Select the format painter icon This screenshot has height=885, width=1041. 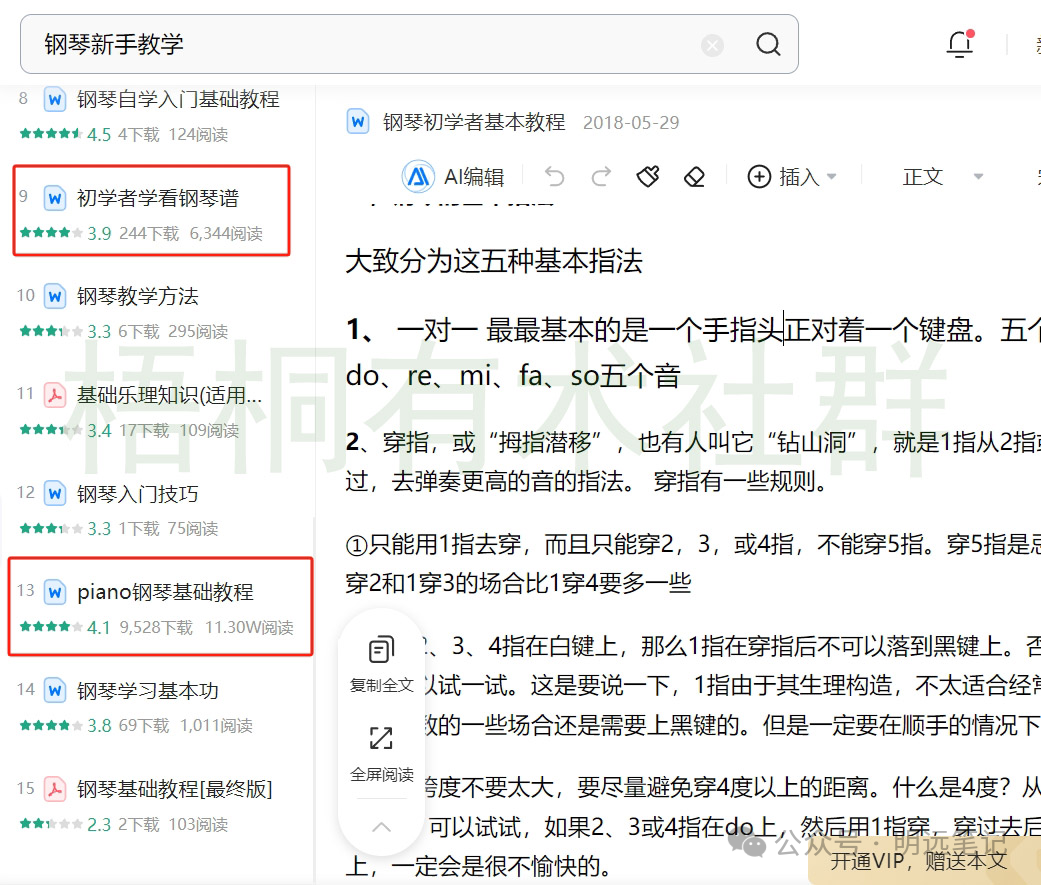648,177
